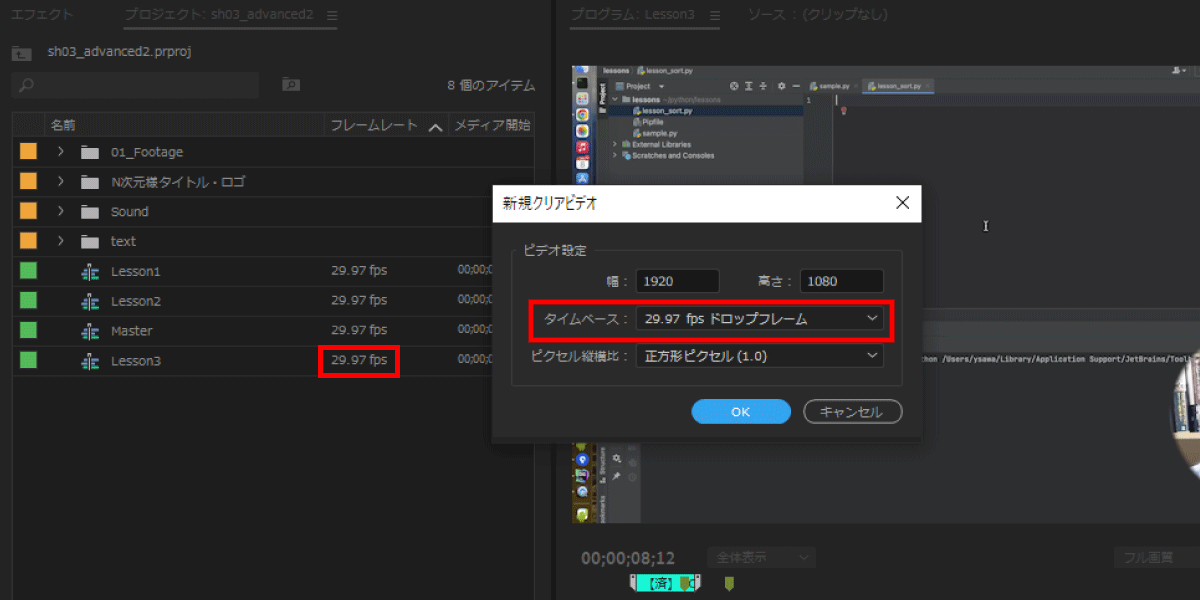Screen dimensions: 1200x600
Task: Open the ピクセル縦横比 dropdown
Action: (x=760, y=355)
